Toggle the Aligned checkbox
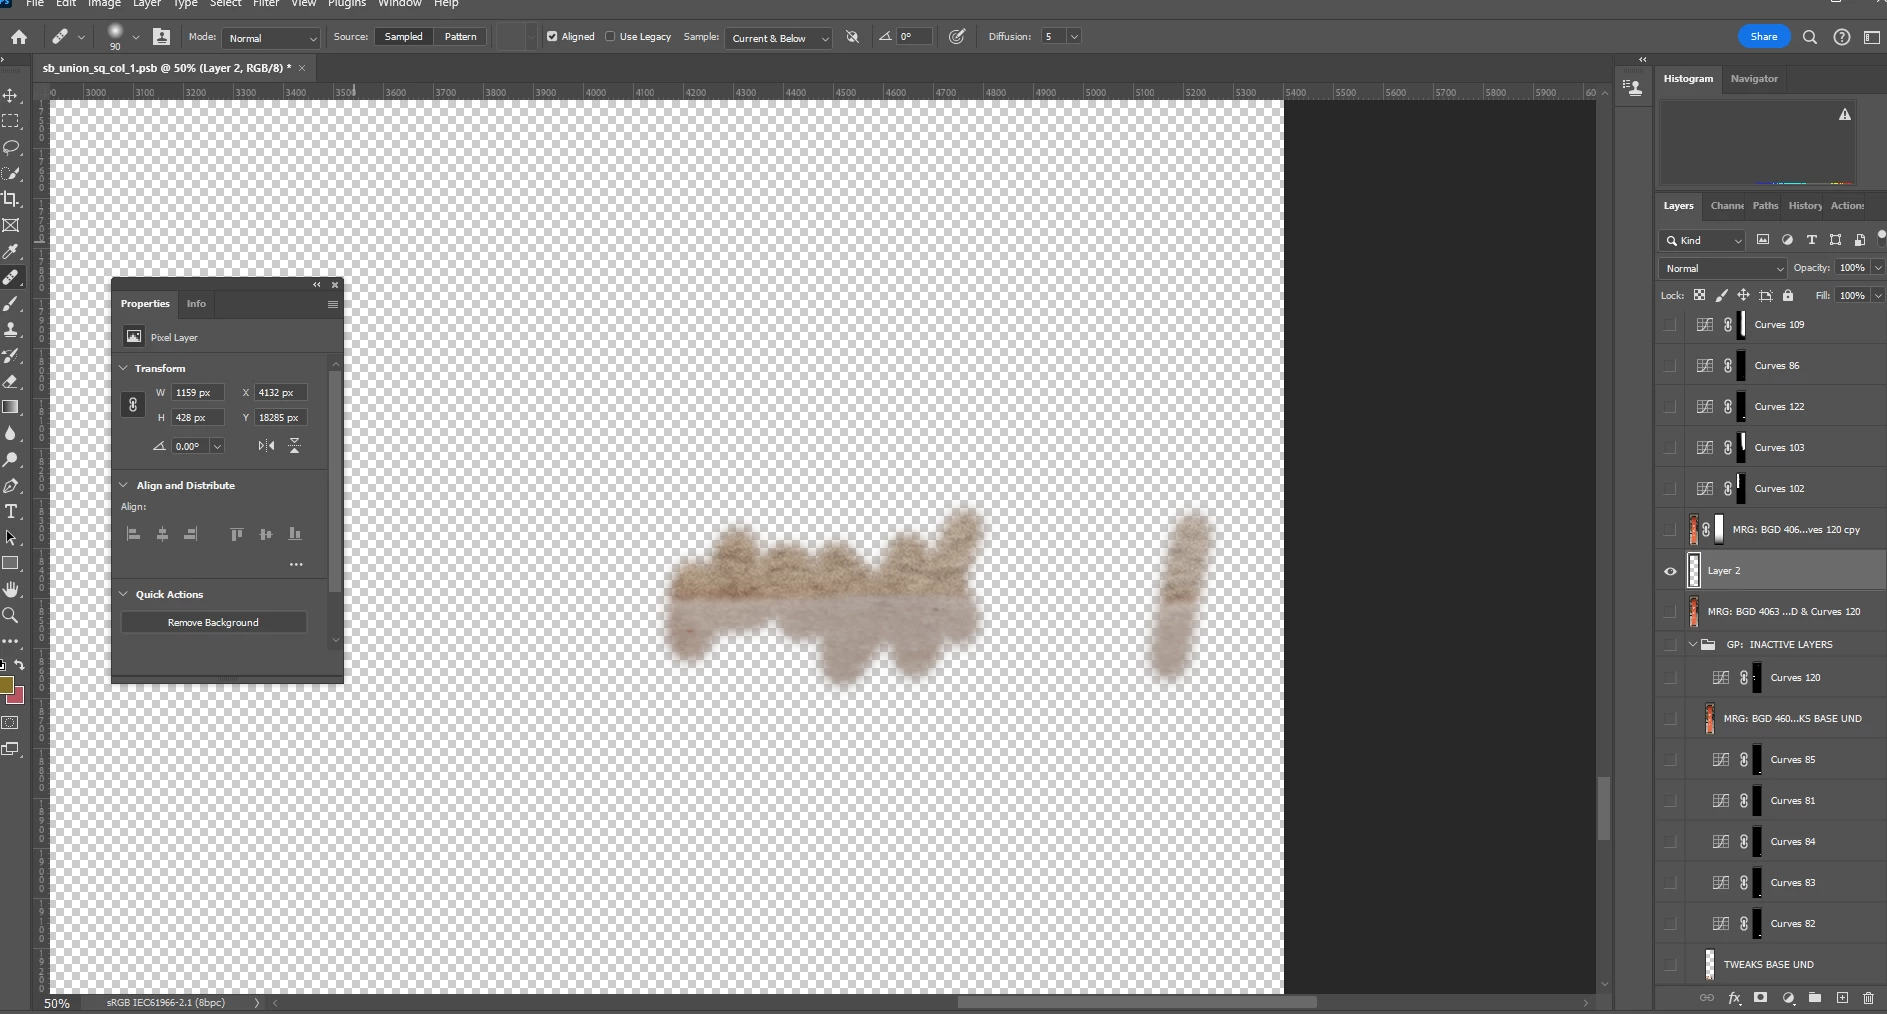Viewport: 1887px width, 1014px height. pyautogui.click(x=552, y=37)
